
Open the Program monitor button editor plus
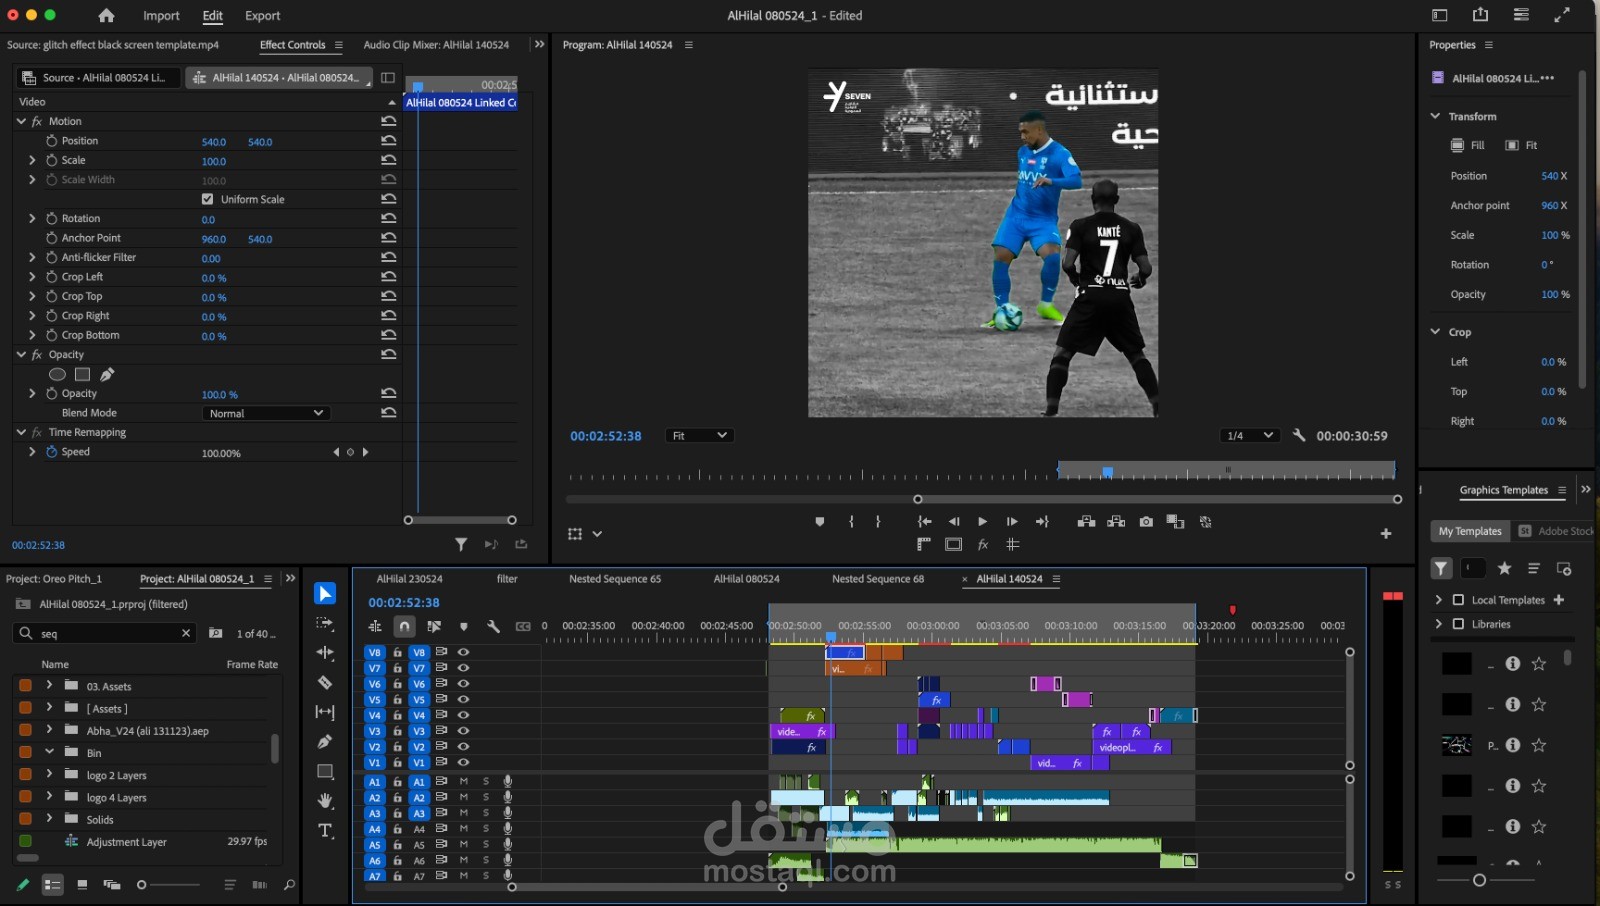(x=1386, y=534)
